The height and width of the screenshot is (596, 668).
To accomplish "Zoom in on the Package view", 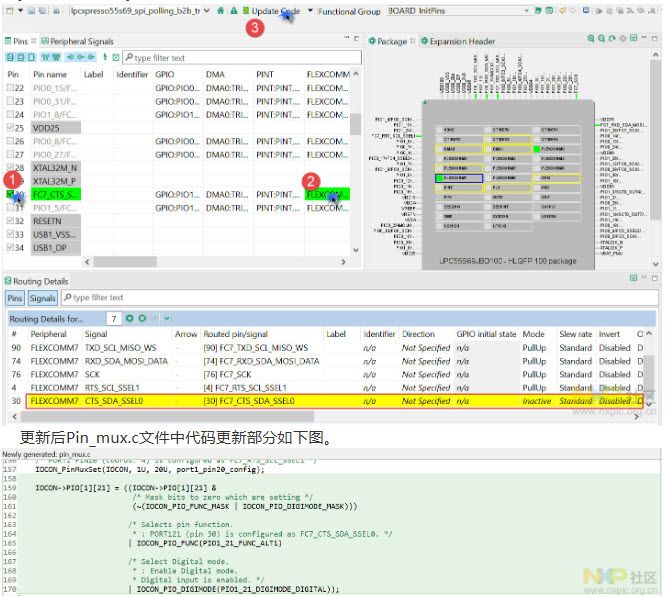I will [x=590, y=38].
